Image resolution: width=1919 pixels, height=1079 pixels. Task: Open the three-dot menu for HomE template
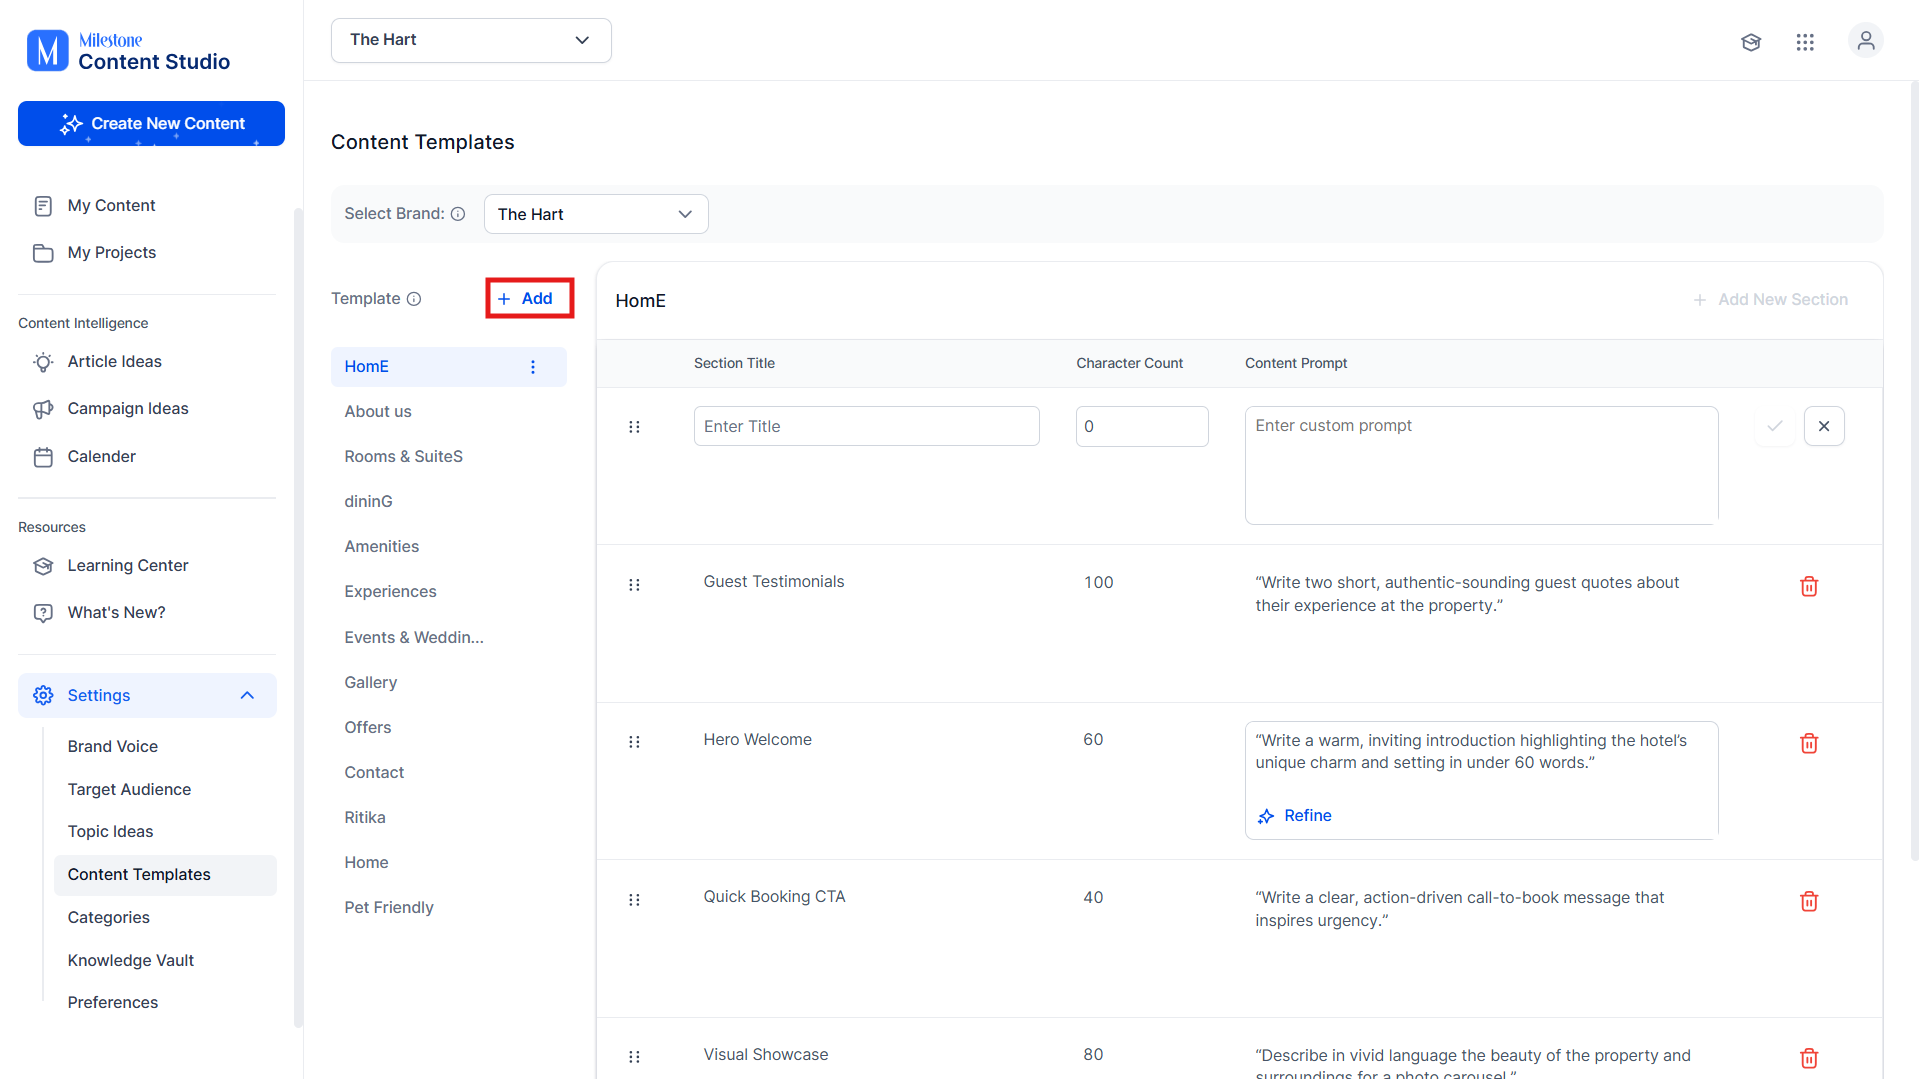click(x=533, y=367)
